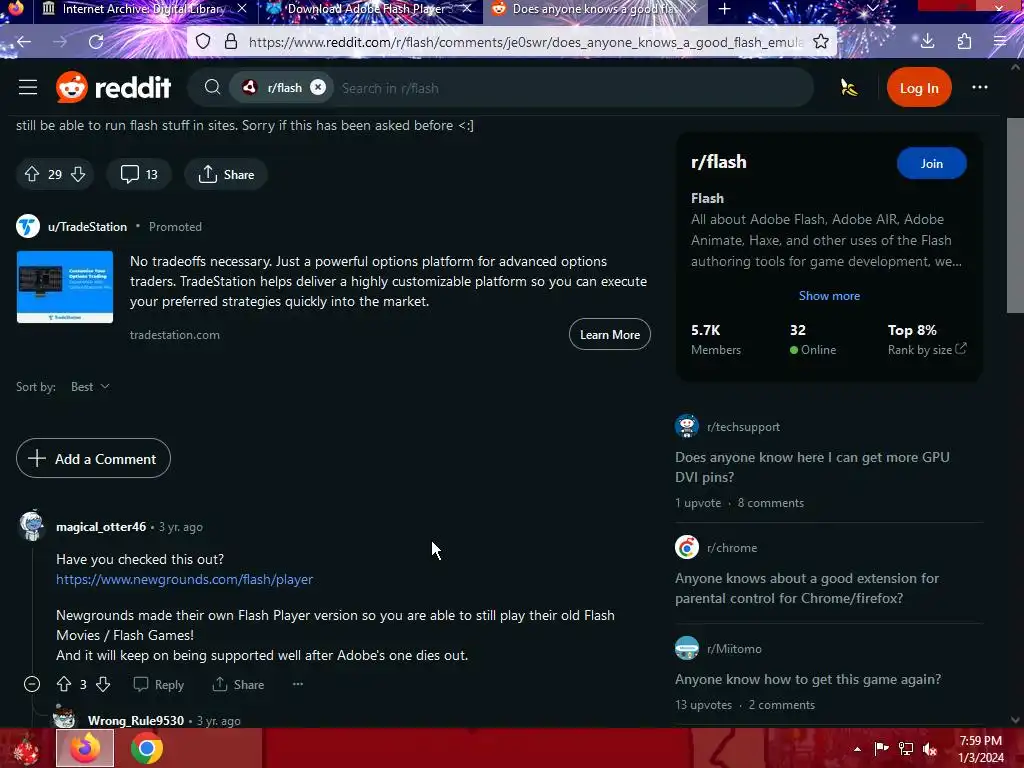Screen dimensions: 1024x768
Task: Open the GPU DVI pins post
Action: click(x=812, y=467)
